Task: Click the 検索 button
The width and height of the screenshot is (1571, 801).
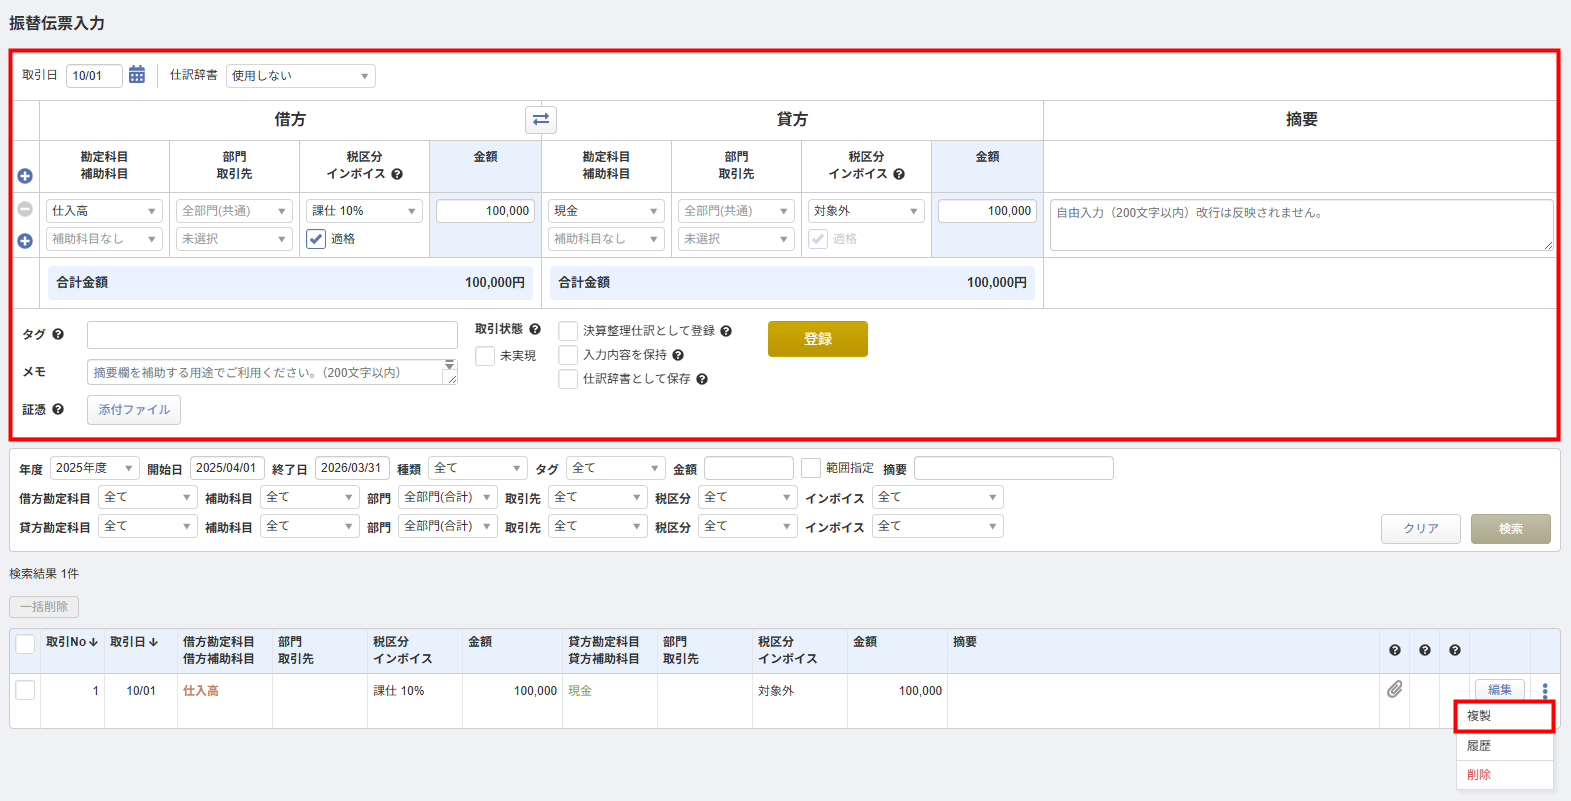Action: (1510, 529)
